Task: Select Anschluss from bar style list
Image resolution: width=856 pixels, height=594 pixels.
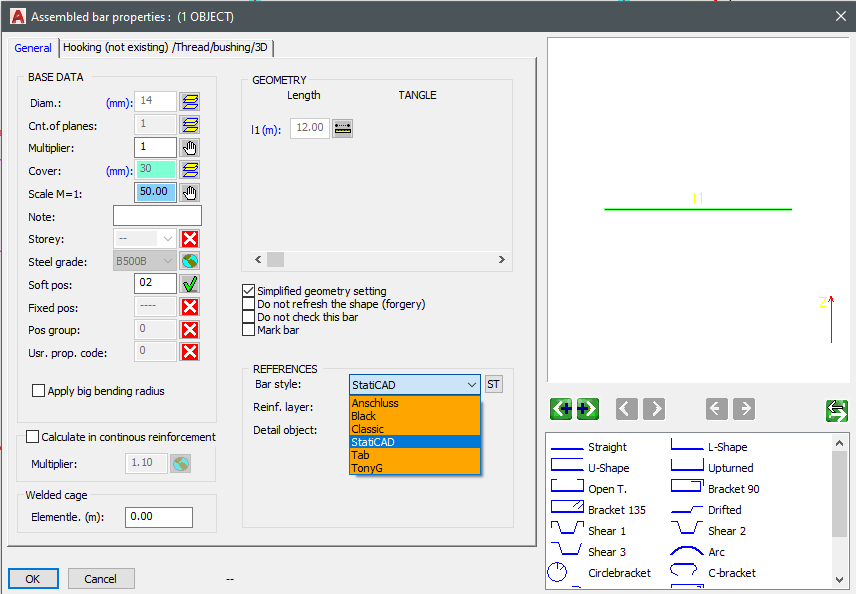Action: [x=415, y=403]
